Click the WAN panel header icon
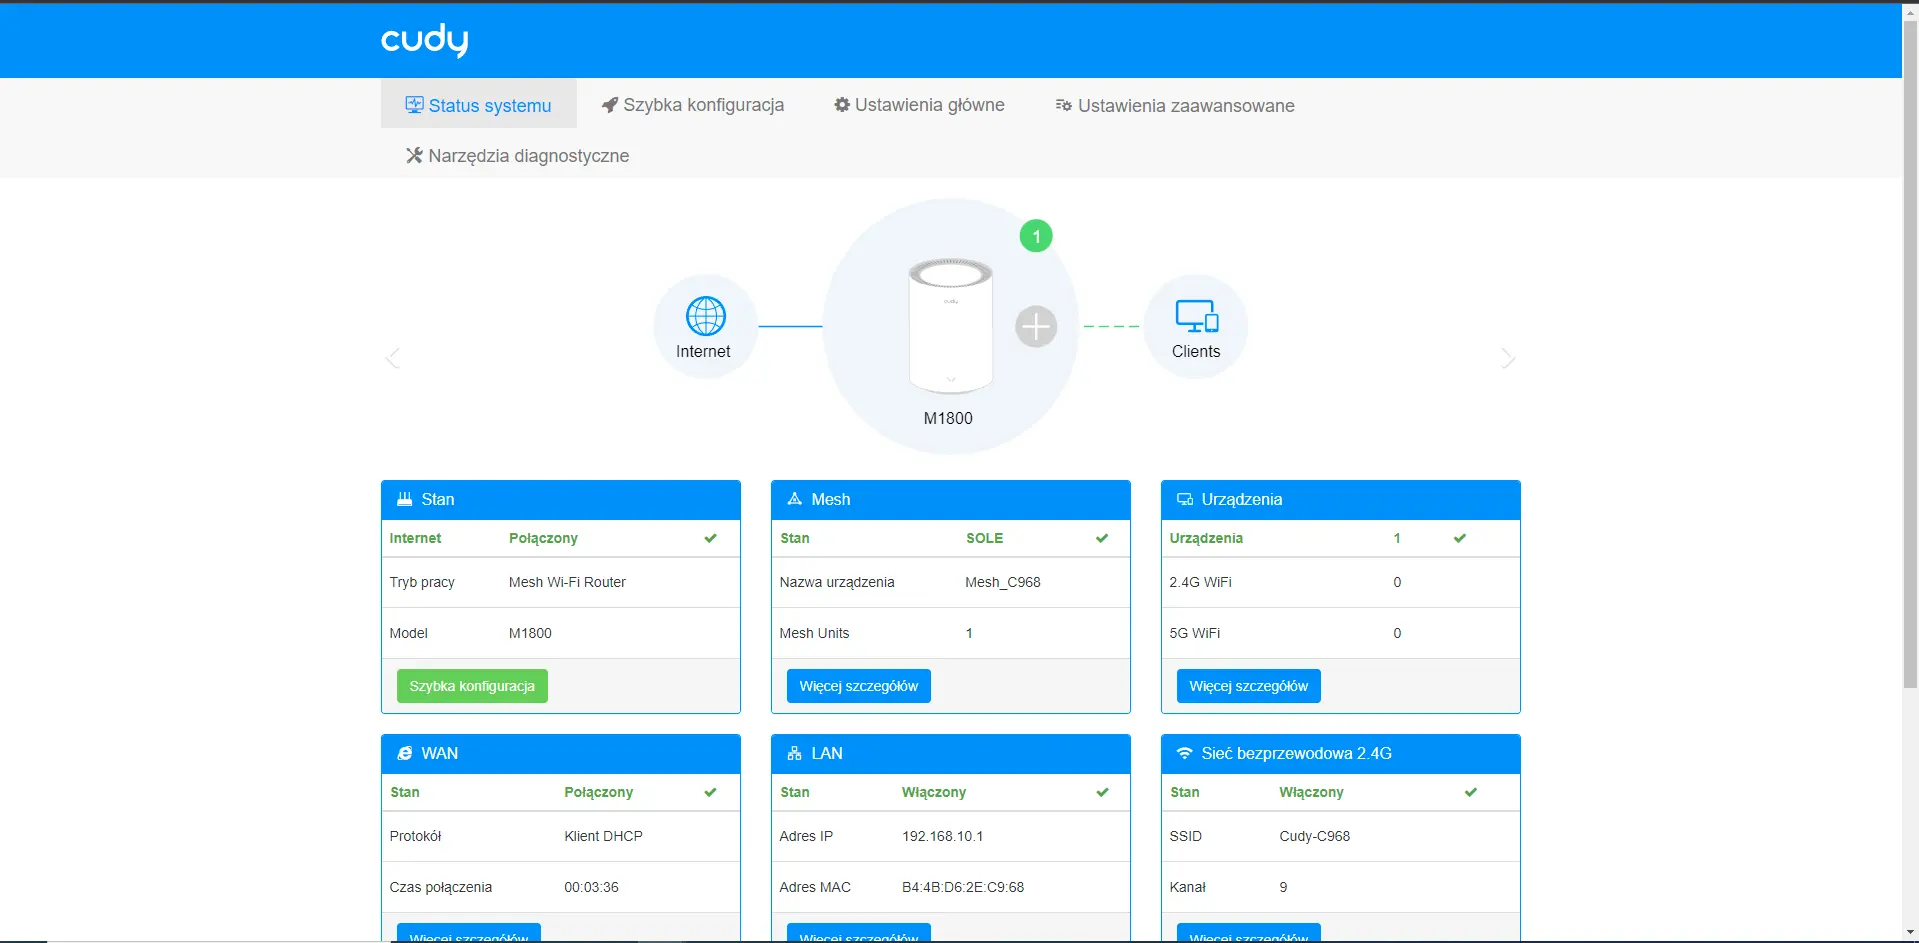Screen dimensions: 1919x943 (405, 753)
